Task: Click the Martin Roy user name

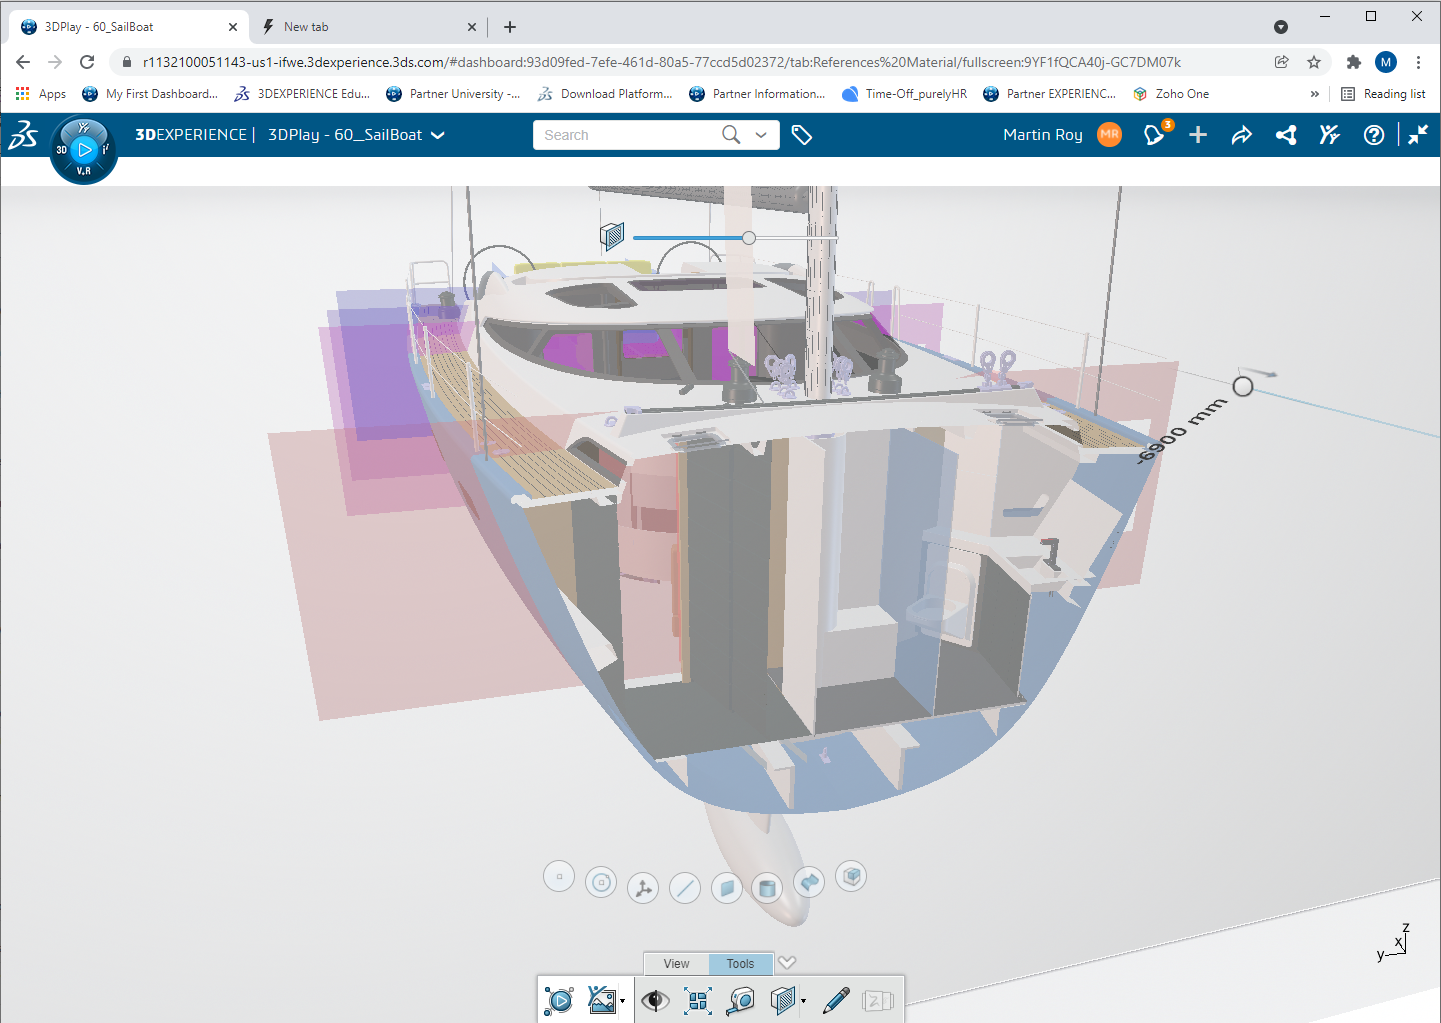Action: click(x=1042, y=135)
